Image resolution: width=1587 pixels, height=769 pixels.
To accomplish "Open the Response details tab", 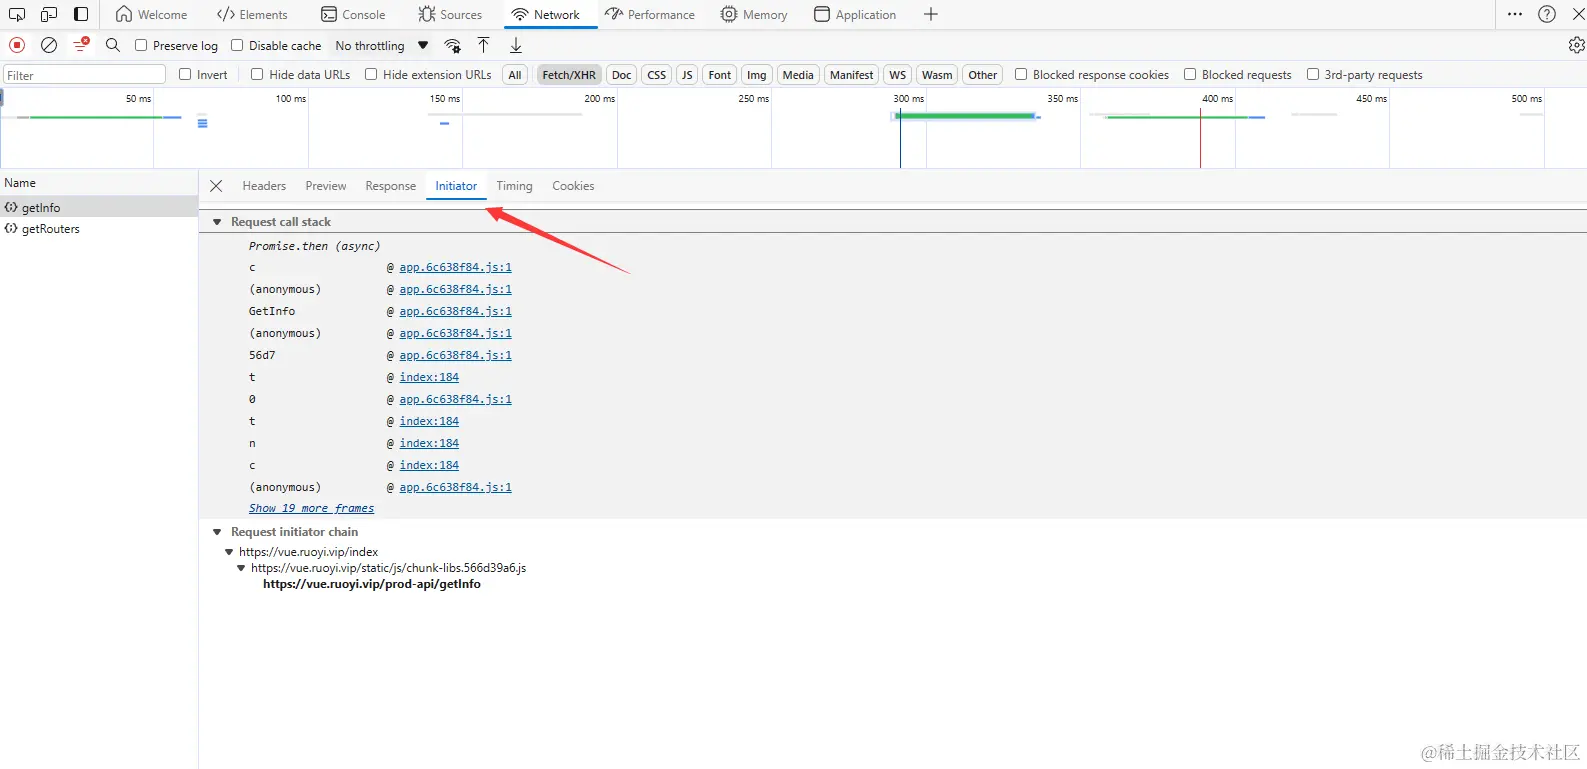I will point(391,186).
